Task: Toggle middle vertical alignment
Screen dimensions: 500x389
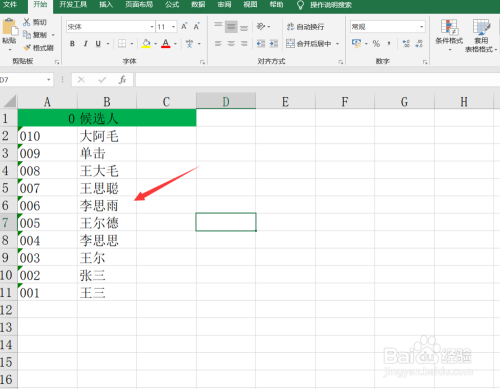Action: [231, 26]
